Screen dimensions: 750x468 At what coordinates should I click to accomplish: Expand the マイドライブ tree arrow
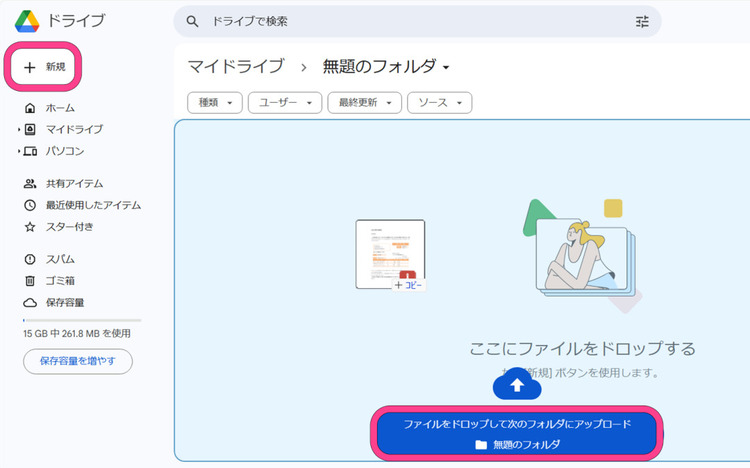point(19,129)
